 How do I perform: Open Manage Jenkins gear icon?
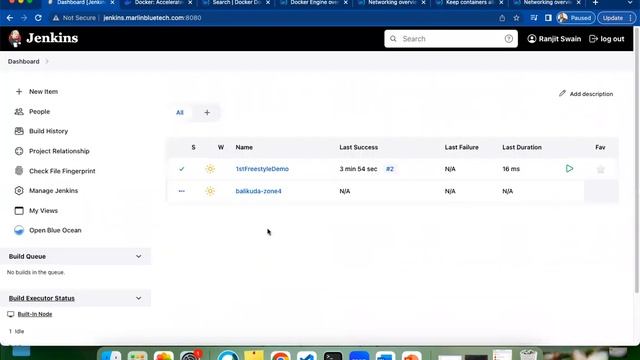click(19, 191)
